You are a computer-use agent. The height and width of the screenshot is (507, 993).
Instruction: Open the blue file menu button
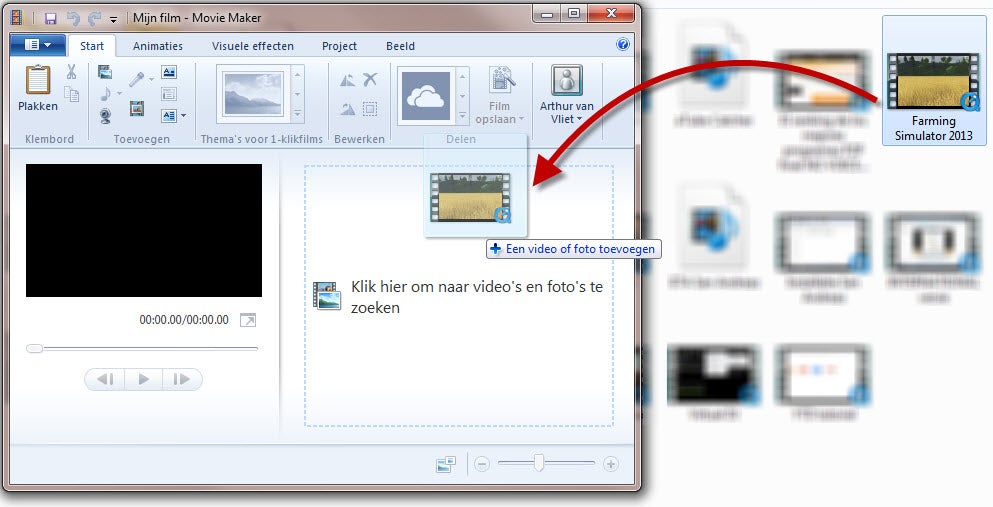point(37,45)
